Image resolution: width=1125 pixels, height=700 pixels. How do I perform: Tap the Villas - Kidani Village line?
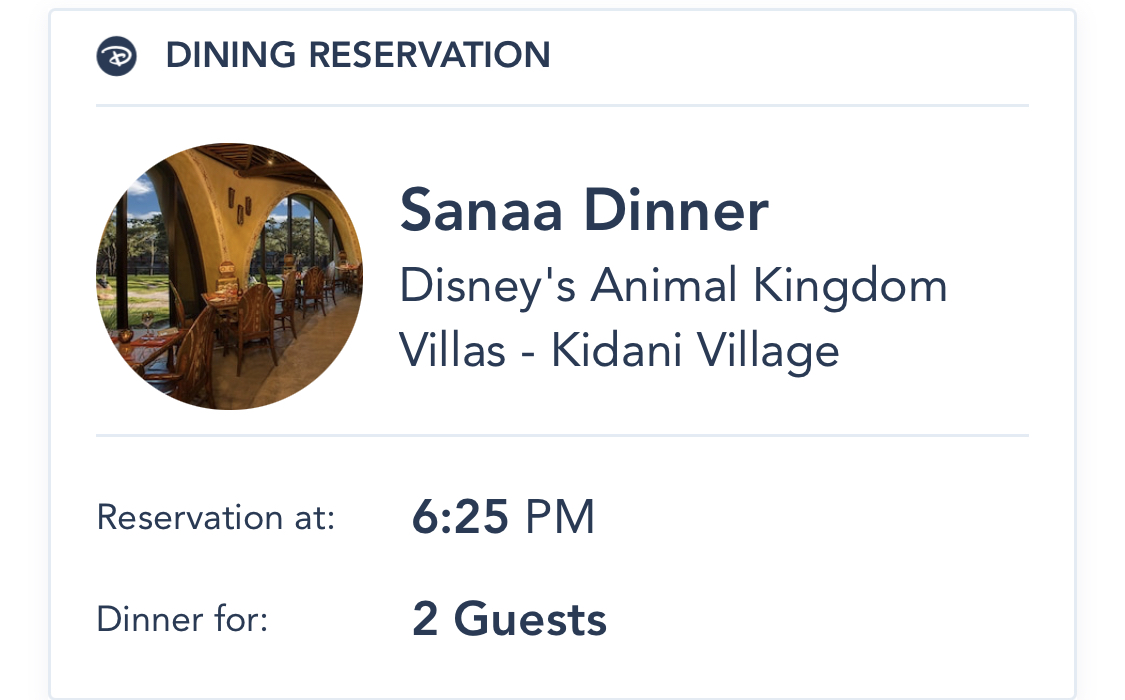[619, 350]
